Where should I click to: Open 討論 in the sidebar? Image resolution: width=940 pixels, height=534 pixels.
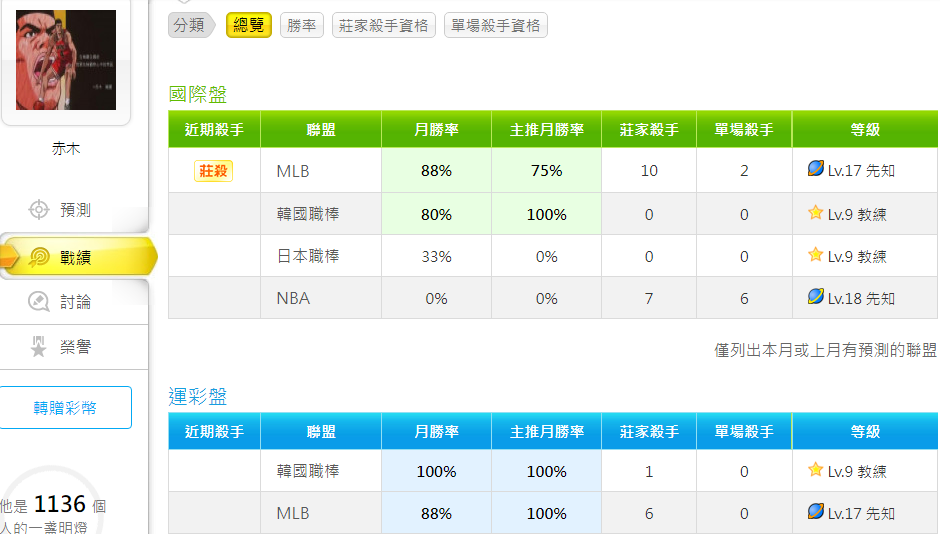[76, 301]
